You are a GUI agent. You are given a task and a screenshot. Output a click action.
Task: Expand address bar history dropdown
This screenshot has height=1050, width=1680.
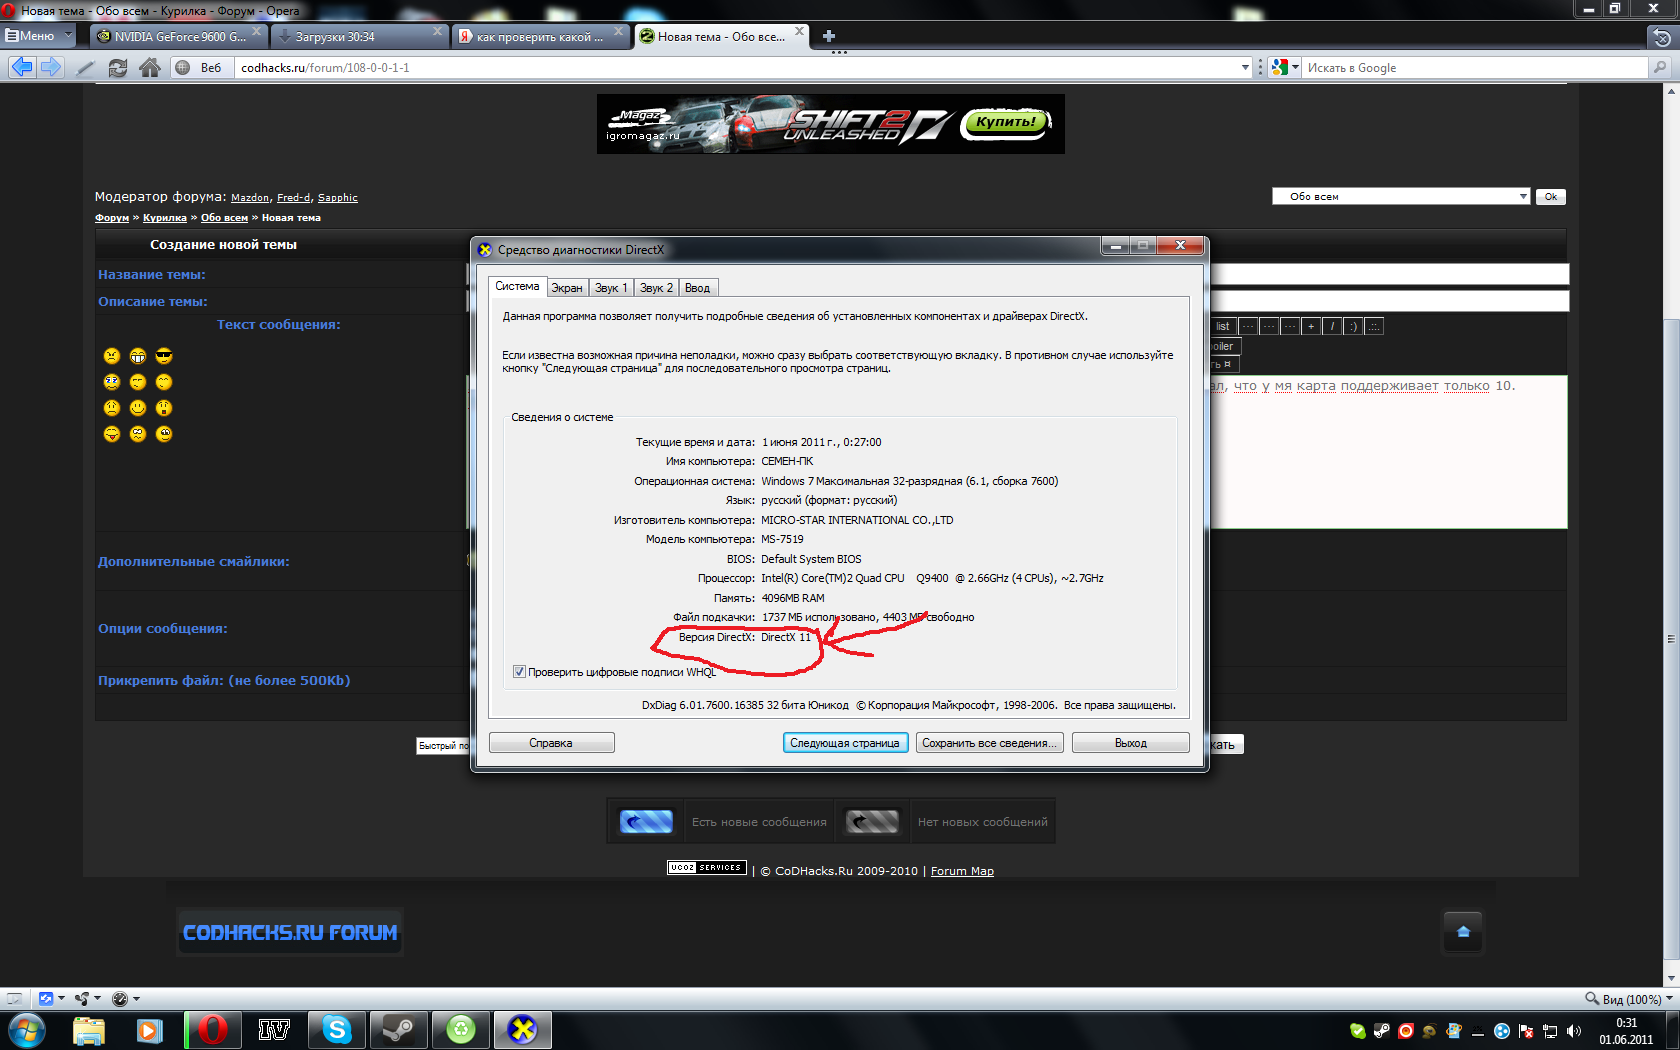pos(1245,68)
